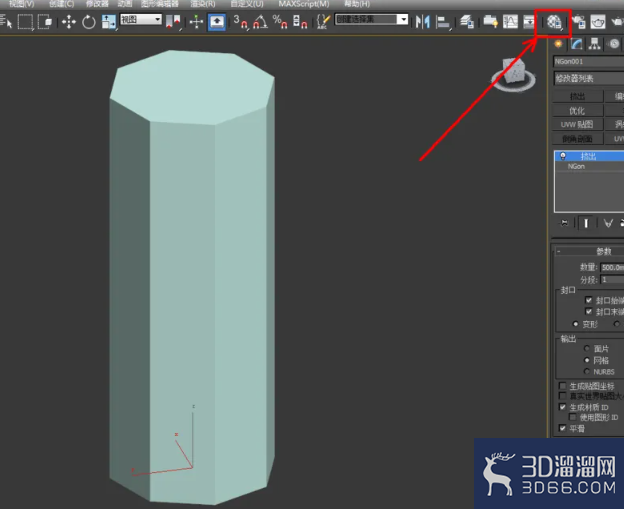The width and height of the screenshot is (624, 509).
Task: Open the 动画 menu
Action: coord(125,4)
